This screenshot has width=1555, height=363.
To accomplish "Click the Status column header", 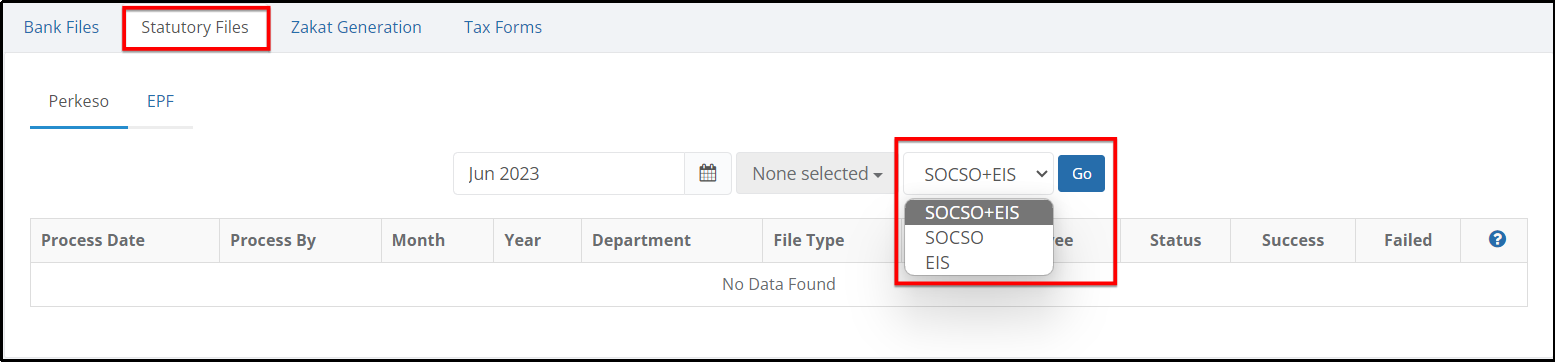I will [x=1176, y=240].
